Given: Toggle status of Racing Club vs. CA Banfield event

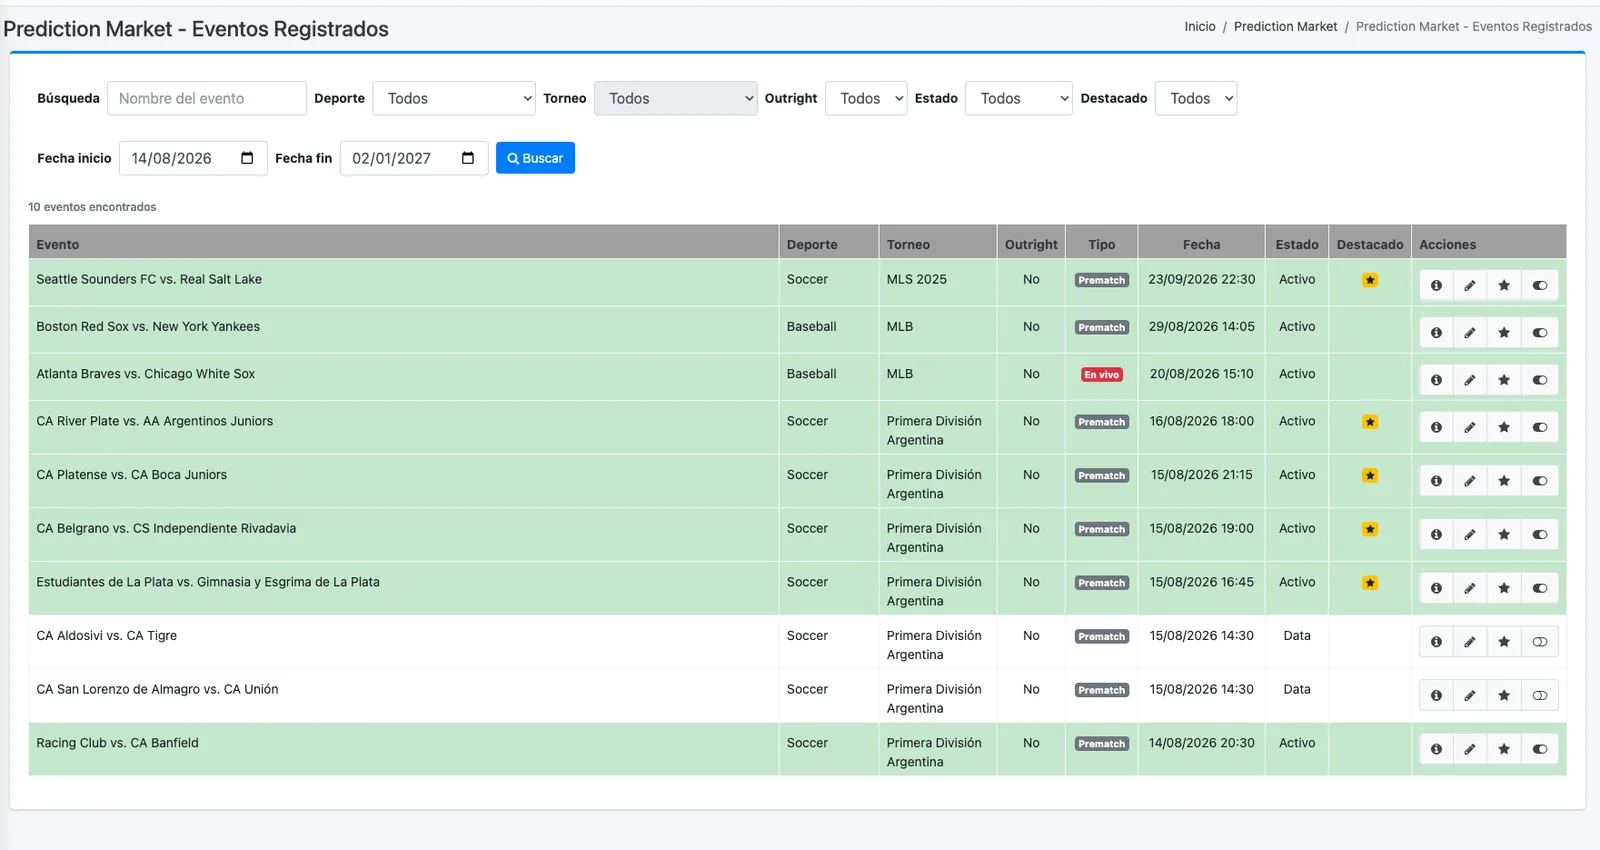Looking at the screenshot, I should coord(1540,749).
